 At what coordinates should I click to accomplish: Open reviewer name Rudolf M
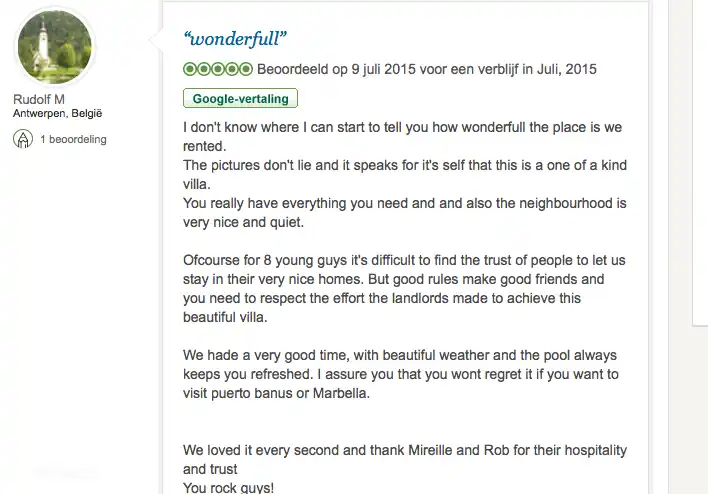40,100
